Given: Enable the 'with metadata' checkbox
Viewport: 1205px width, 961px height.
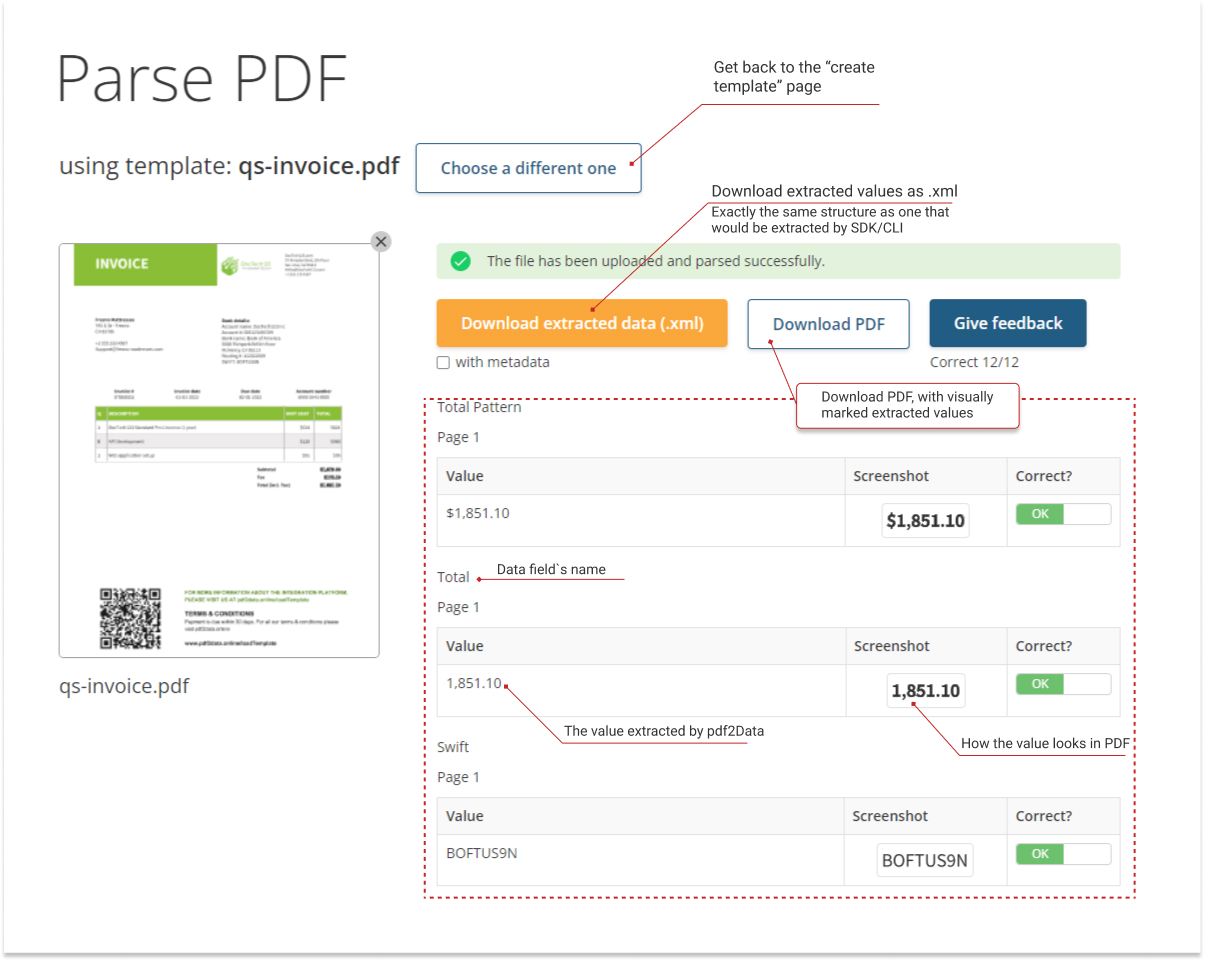Looking at the screenshot, I should point(443,363).
